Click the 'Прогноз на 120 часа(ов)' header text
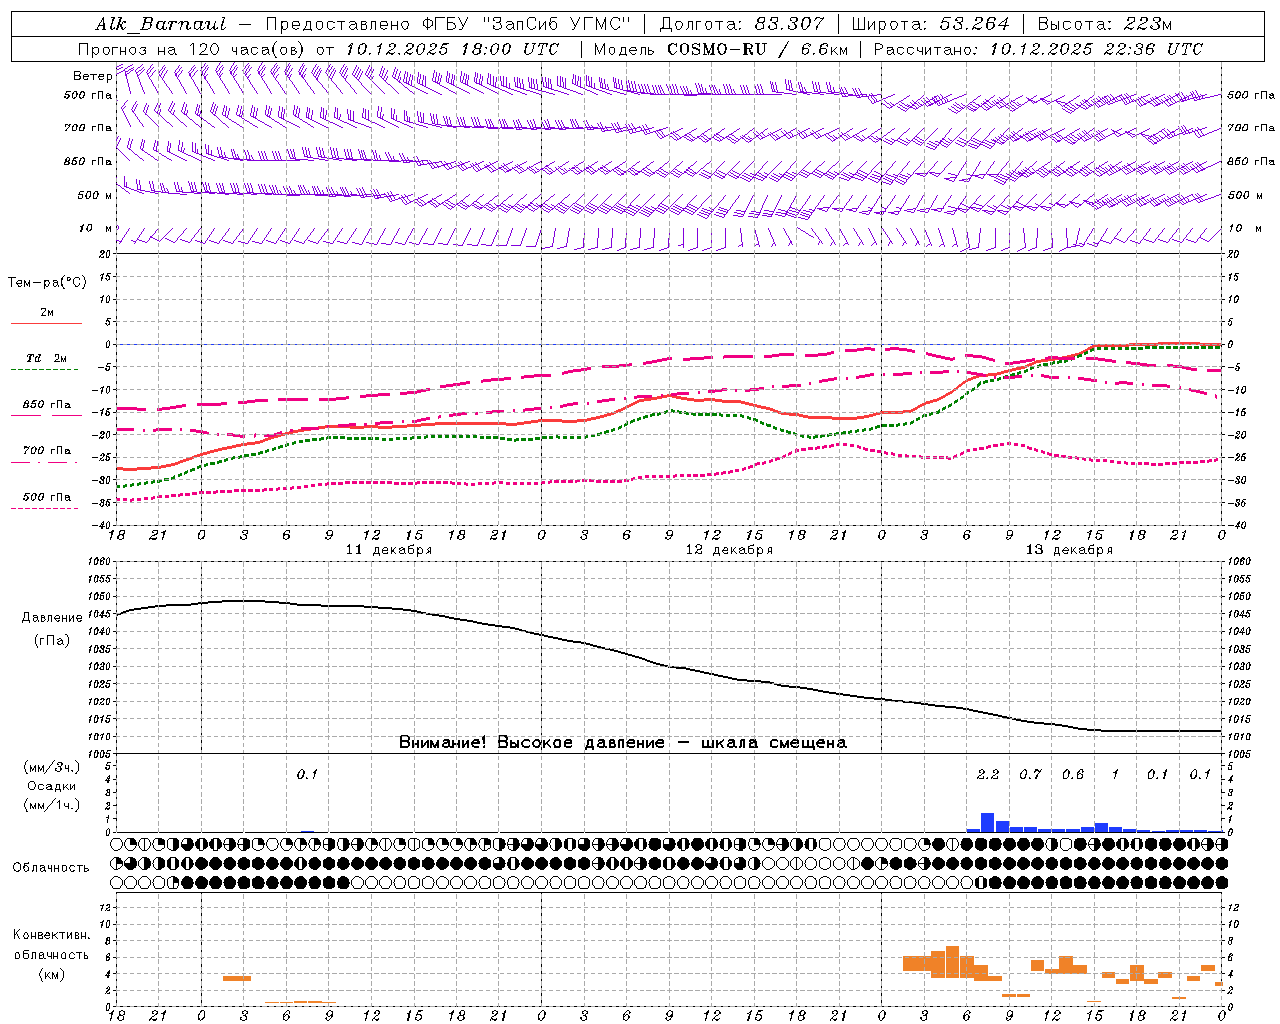The height and width of the screenshot is (1024, 1280). click(x=192, y=49)
